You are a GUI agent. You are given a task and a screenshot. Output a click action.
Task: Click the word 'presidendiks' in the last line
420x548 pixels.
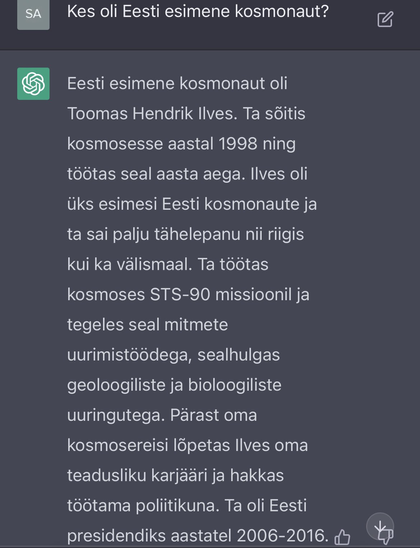[114, 536]
